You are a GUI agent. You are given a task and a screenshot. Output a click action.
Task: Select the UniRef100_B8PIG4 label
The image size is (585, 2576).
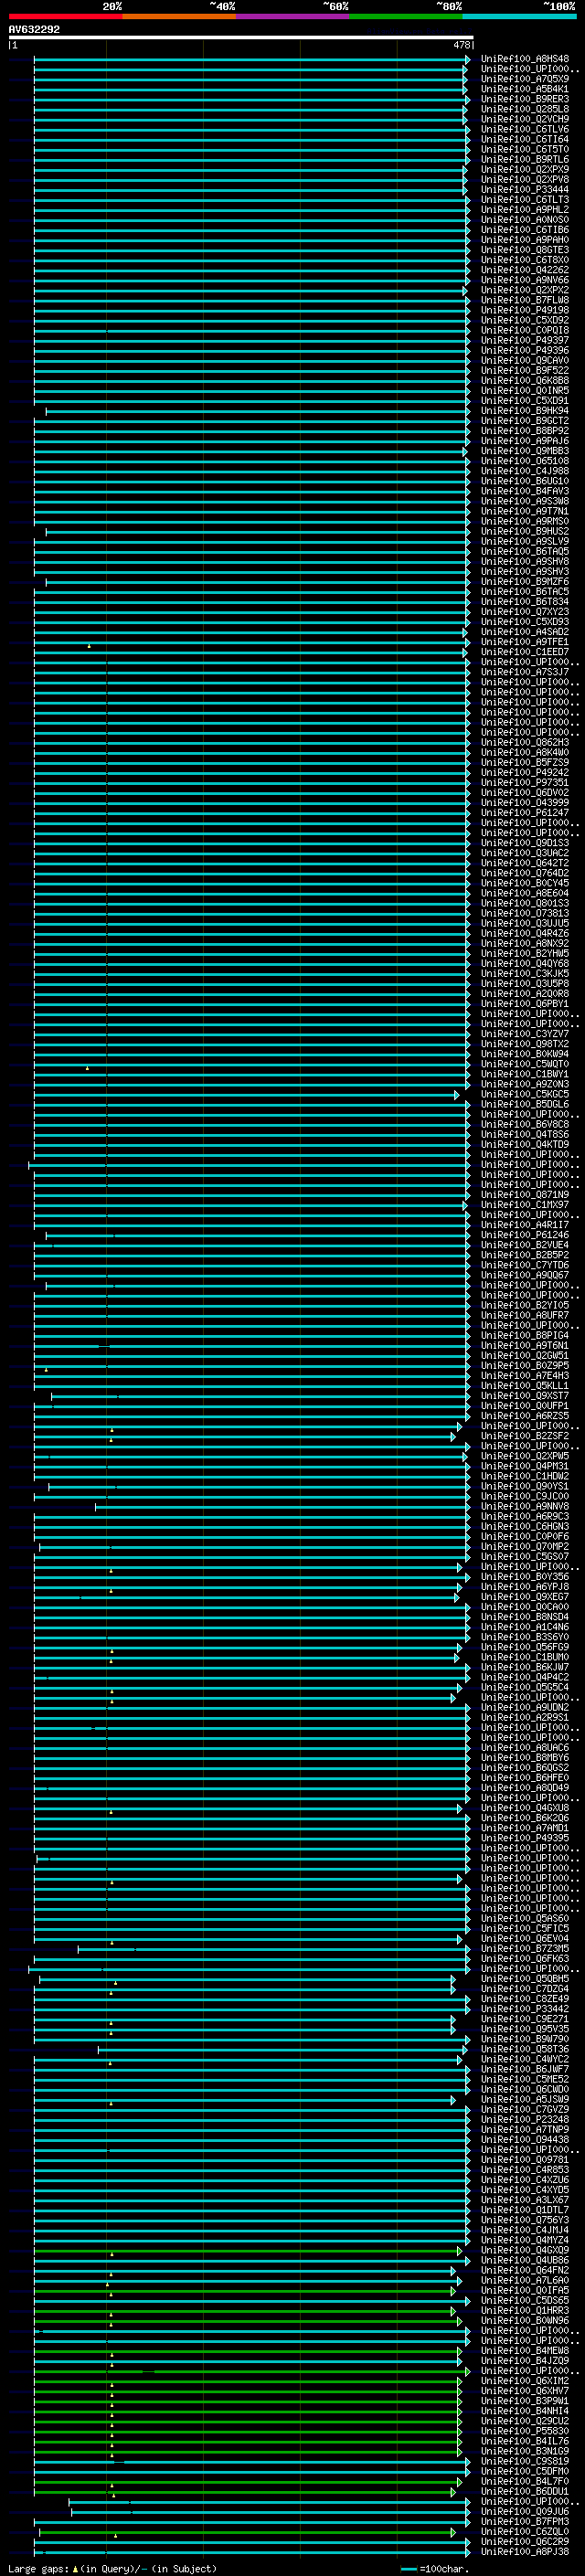[x=524, y=1335]
